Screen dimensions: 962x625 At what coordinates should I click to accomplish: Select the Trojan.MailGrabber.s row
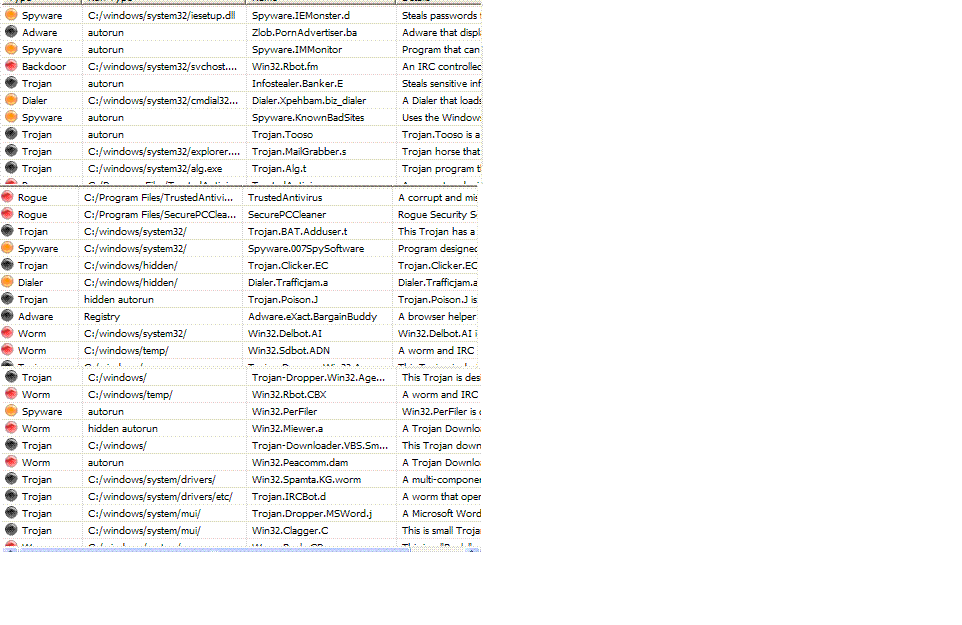[241, 151]
